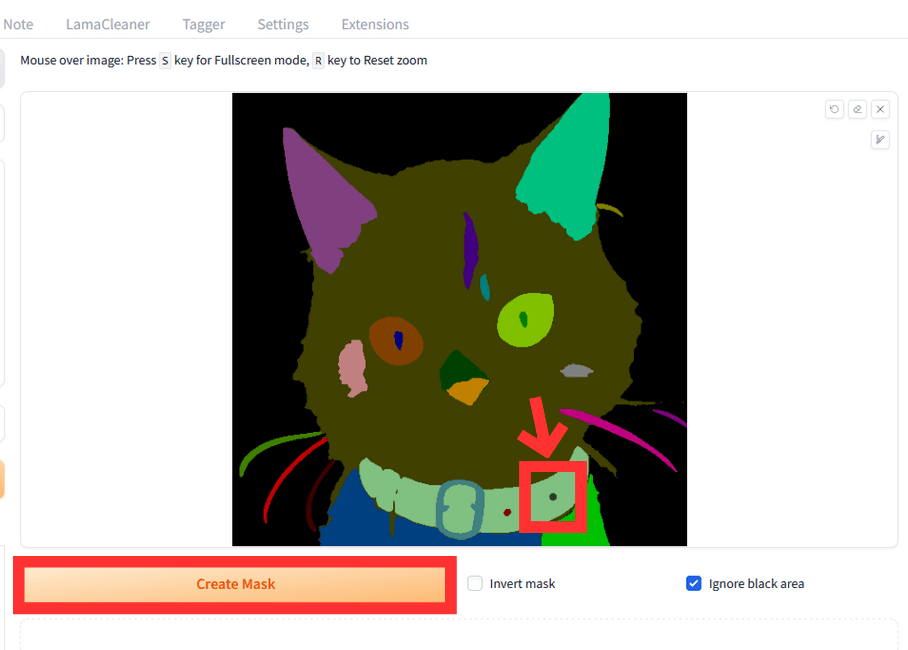
Task: Open the Extensions tab
Action: (x=375, y=24)
